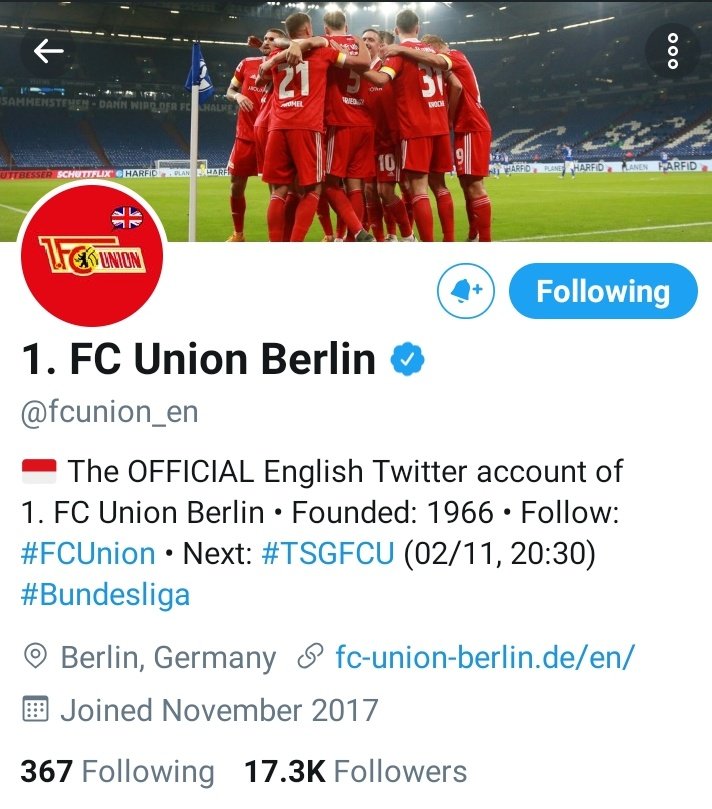Open the #FCUnion hashtag
This screenshot has height=809, width=712.
[x=88, y=554]
